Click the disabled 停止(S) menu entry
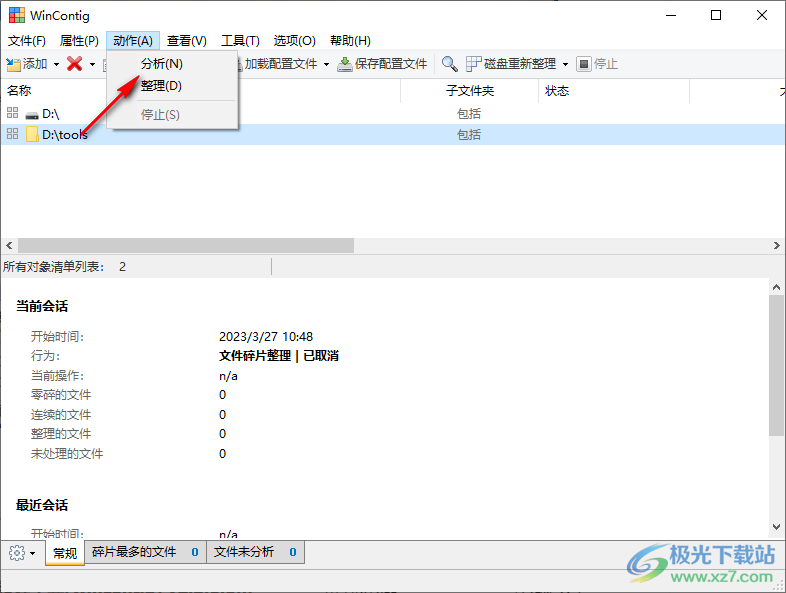The height and width of the screenshot is (593, 786). (172, 115)
